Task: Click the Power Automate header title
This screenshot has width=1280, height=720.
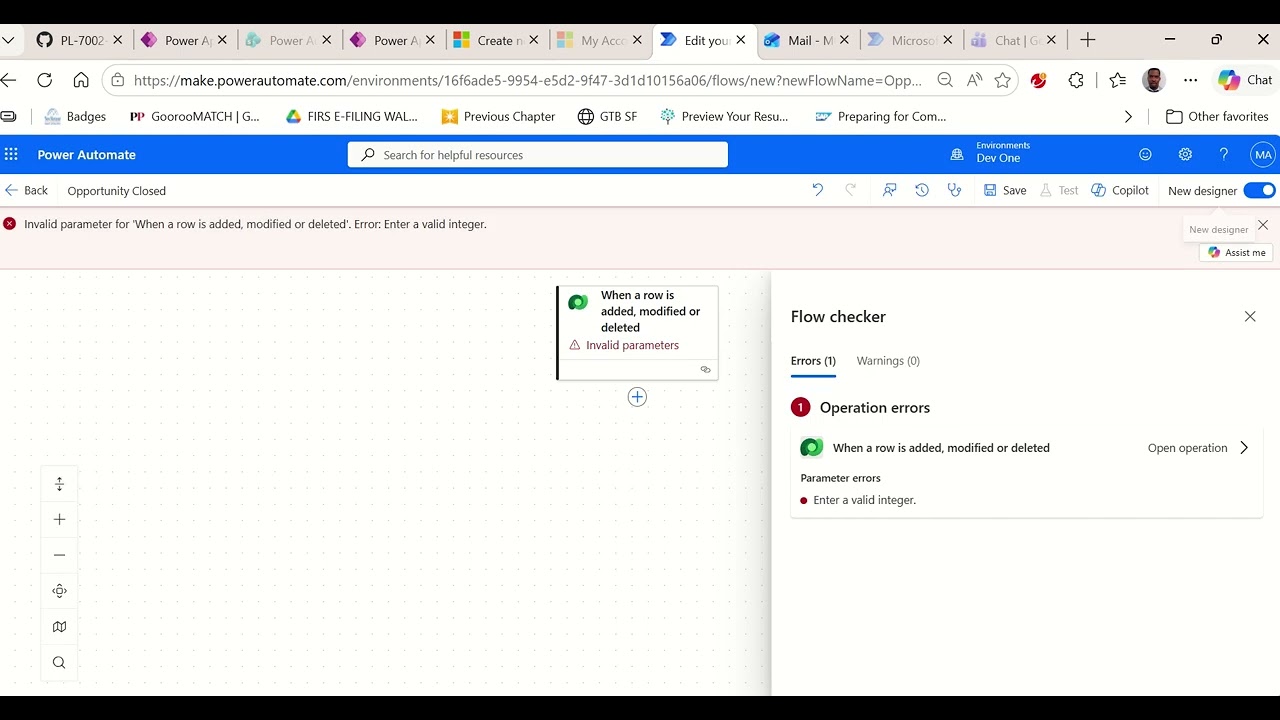Action: pos(87,155)
